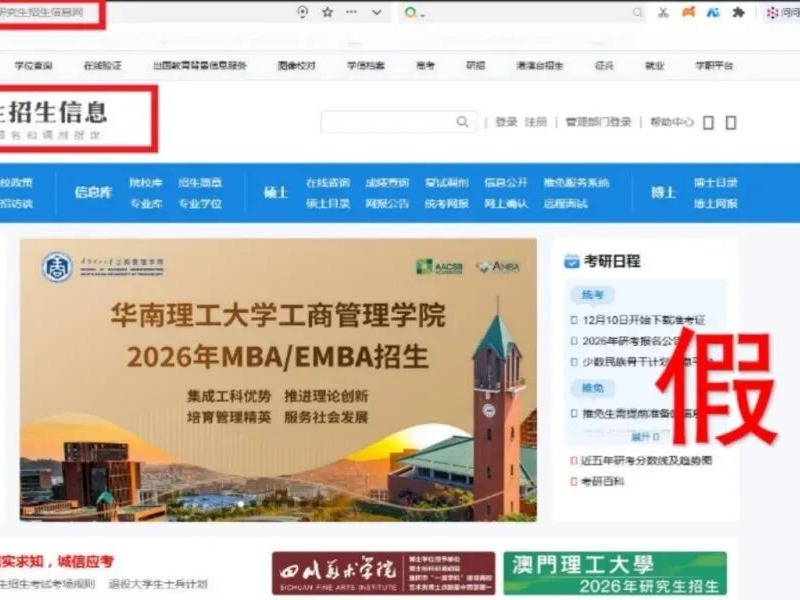Open 专业库 in the blue navigation bar

pyautogui.click(x=145, y=204)
